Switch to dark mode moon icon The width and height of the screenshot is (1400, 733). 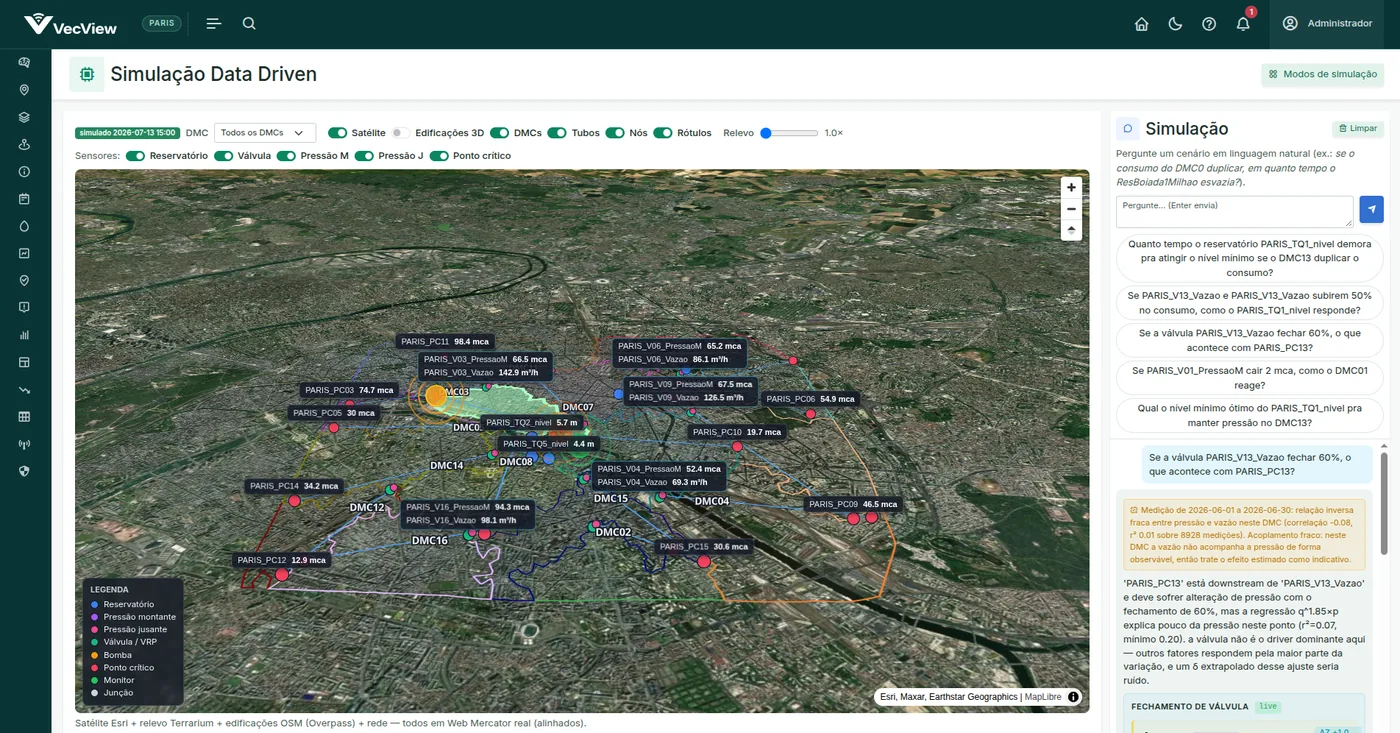click(1175, 24)
